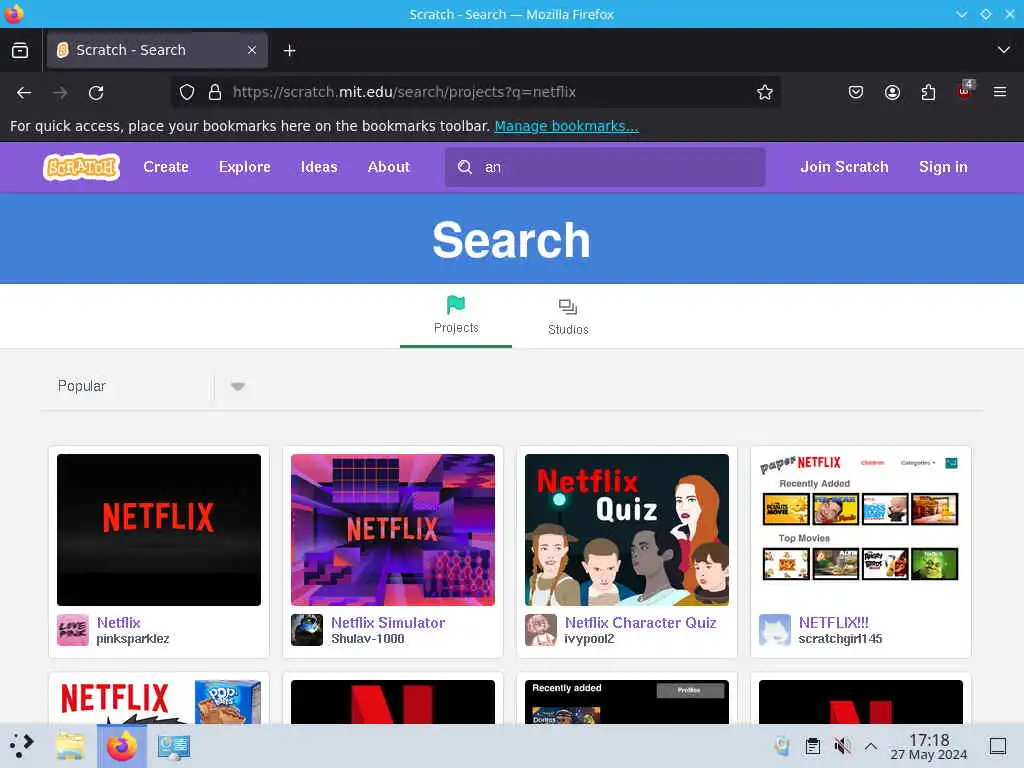The width and height of the screenshot is (1024, 768).
Task: Open the Shulav-1000 author link
Action: tap(367, 639)
